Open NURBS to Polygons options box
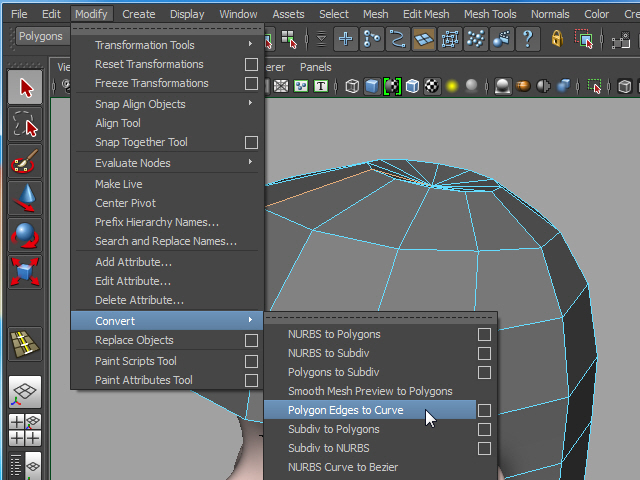This screenshot has height=480, width=640. [x=484, y=335]
